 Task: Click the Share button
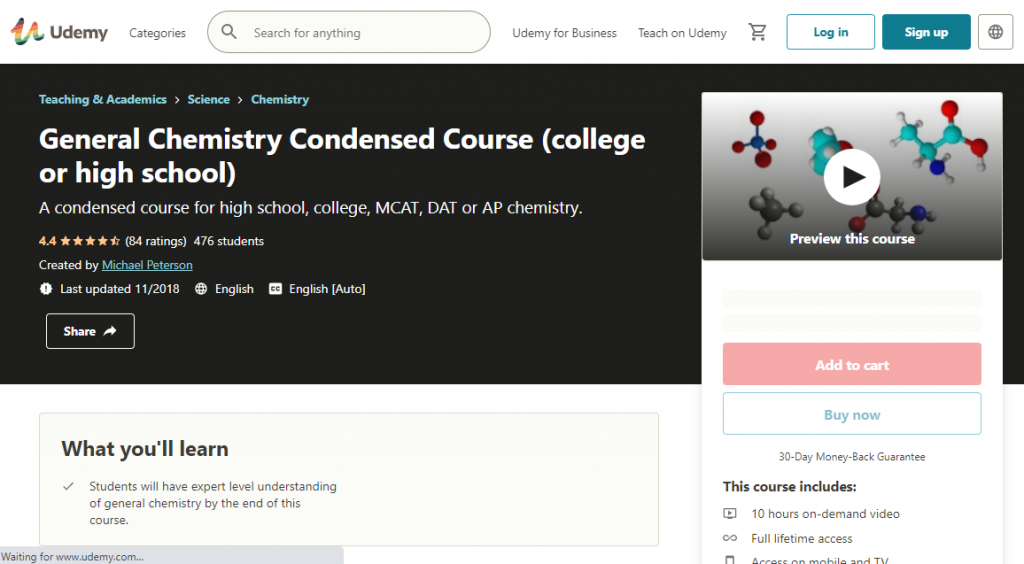coord(90,331)
